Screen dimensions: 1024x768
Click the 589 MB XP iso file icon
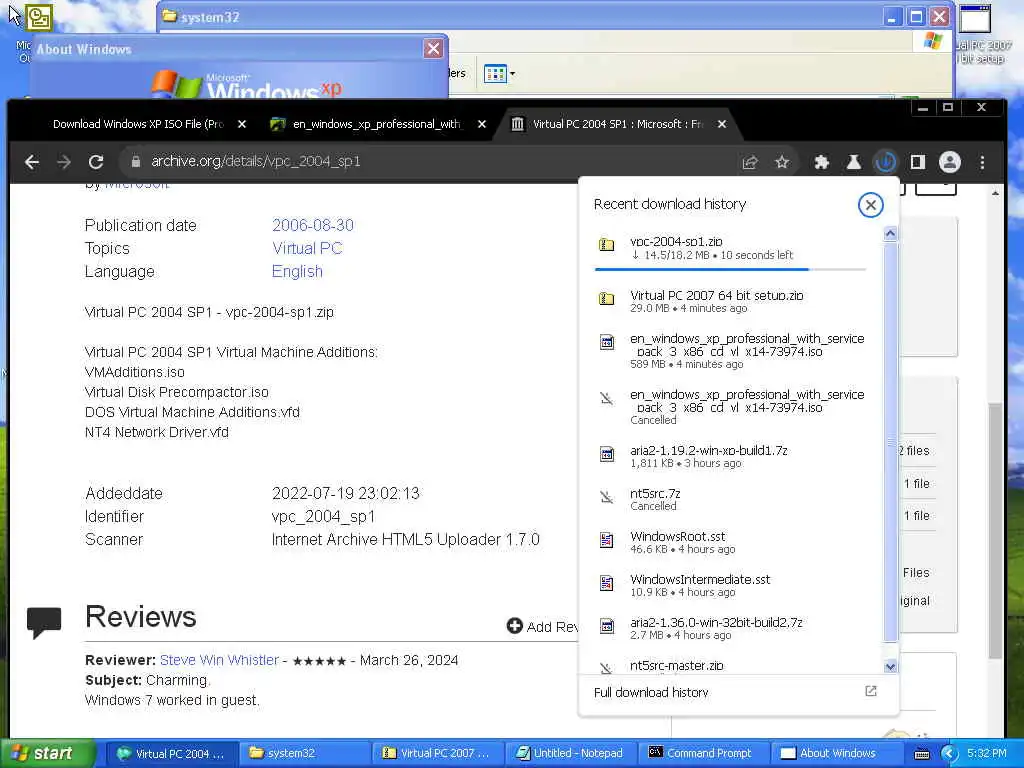607,342
